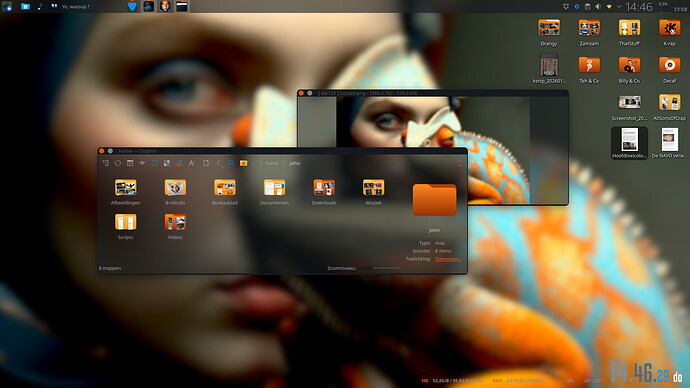690x388 pixels.
Task: Open the Afbeeldingen folder in Dolphin
Action: pos(125,192)
